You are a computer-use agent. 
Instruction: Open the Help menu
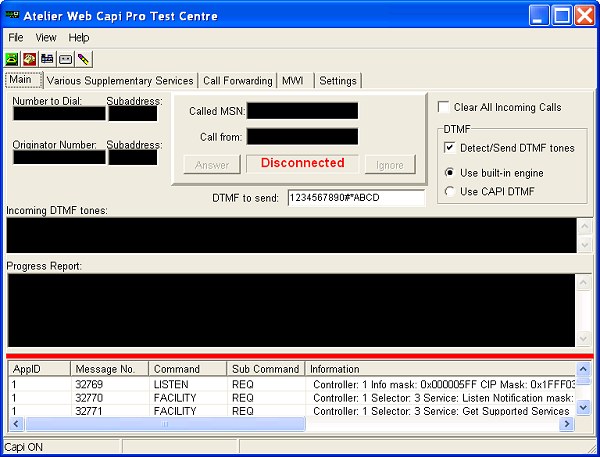[x=79, y=38]
